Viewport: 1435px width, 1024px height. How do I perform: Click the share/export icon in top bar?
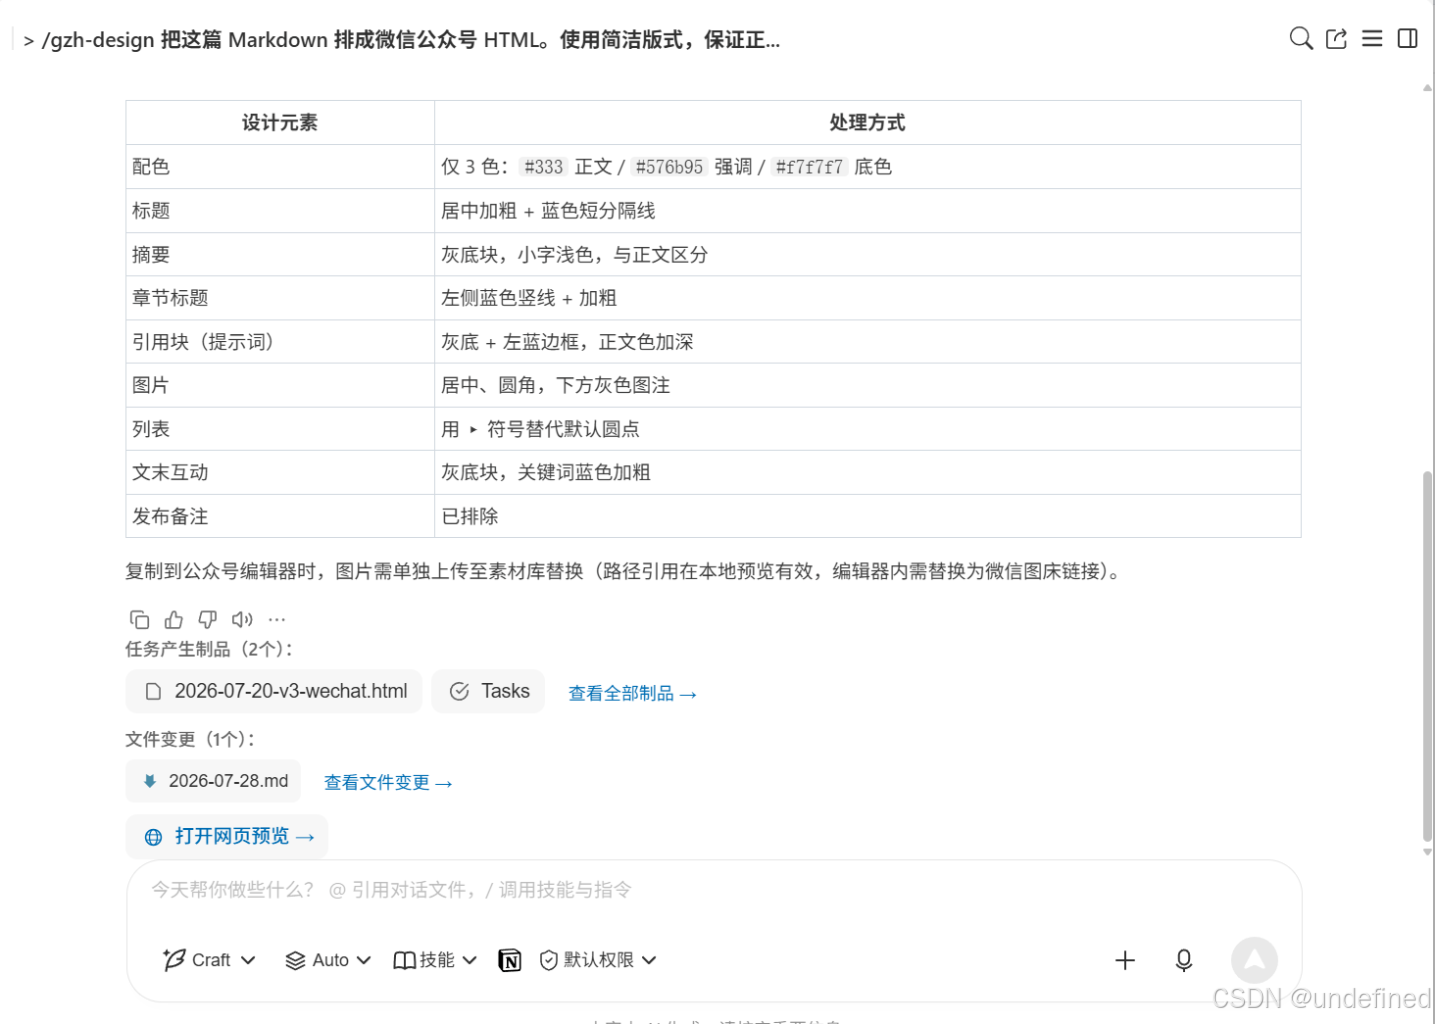tap(1337, 39)
